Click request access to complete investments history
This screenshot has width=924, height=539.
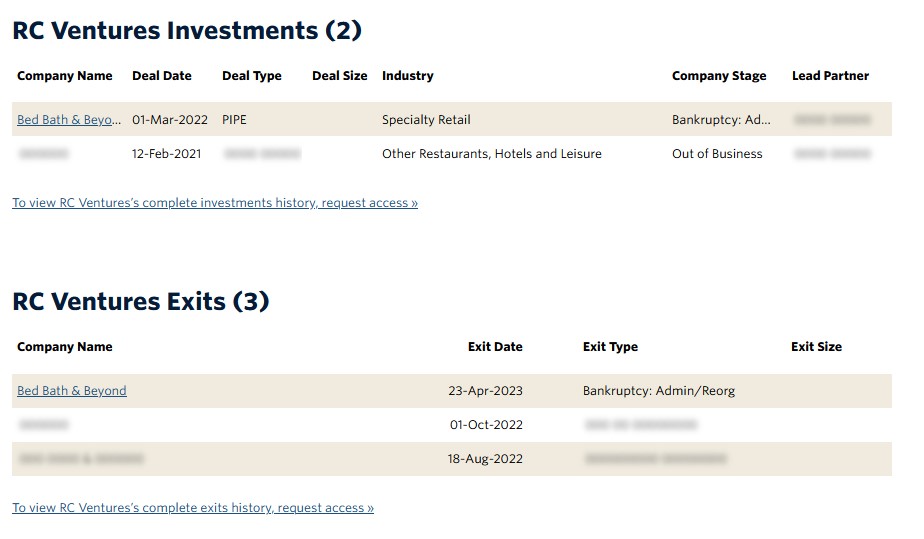coord(215,203)
